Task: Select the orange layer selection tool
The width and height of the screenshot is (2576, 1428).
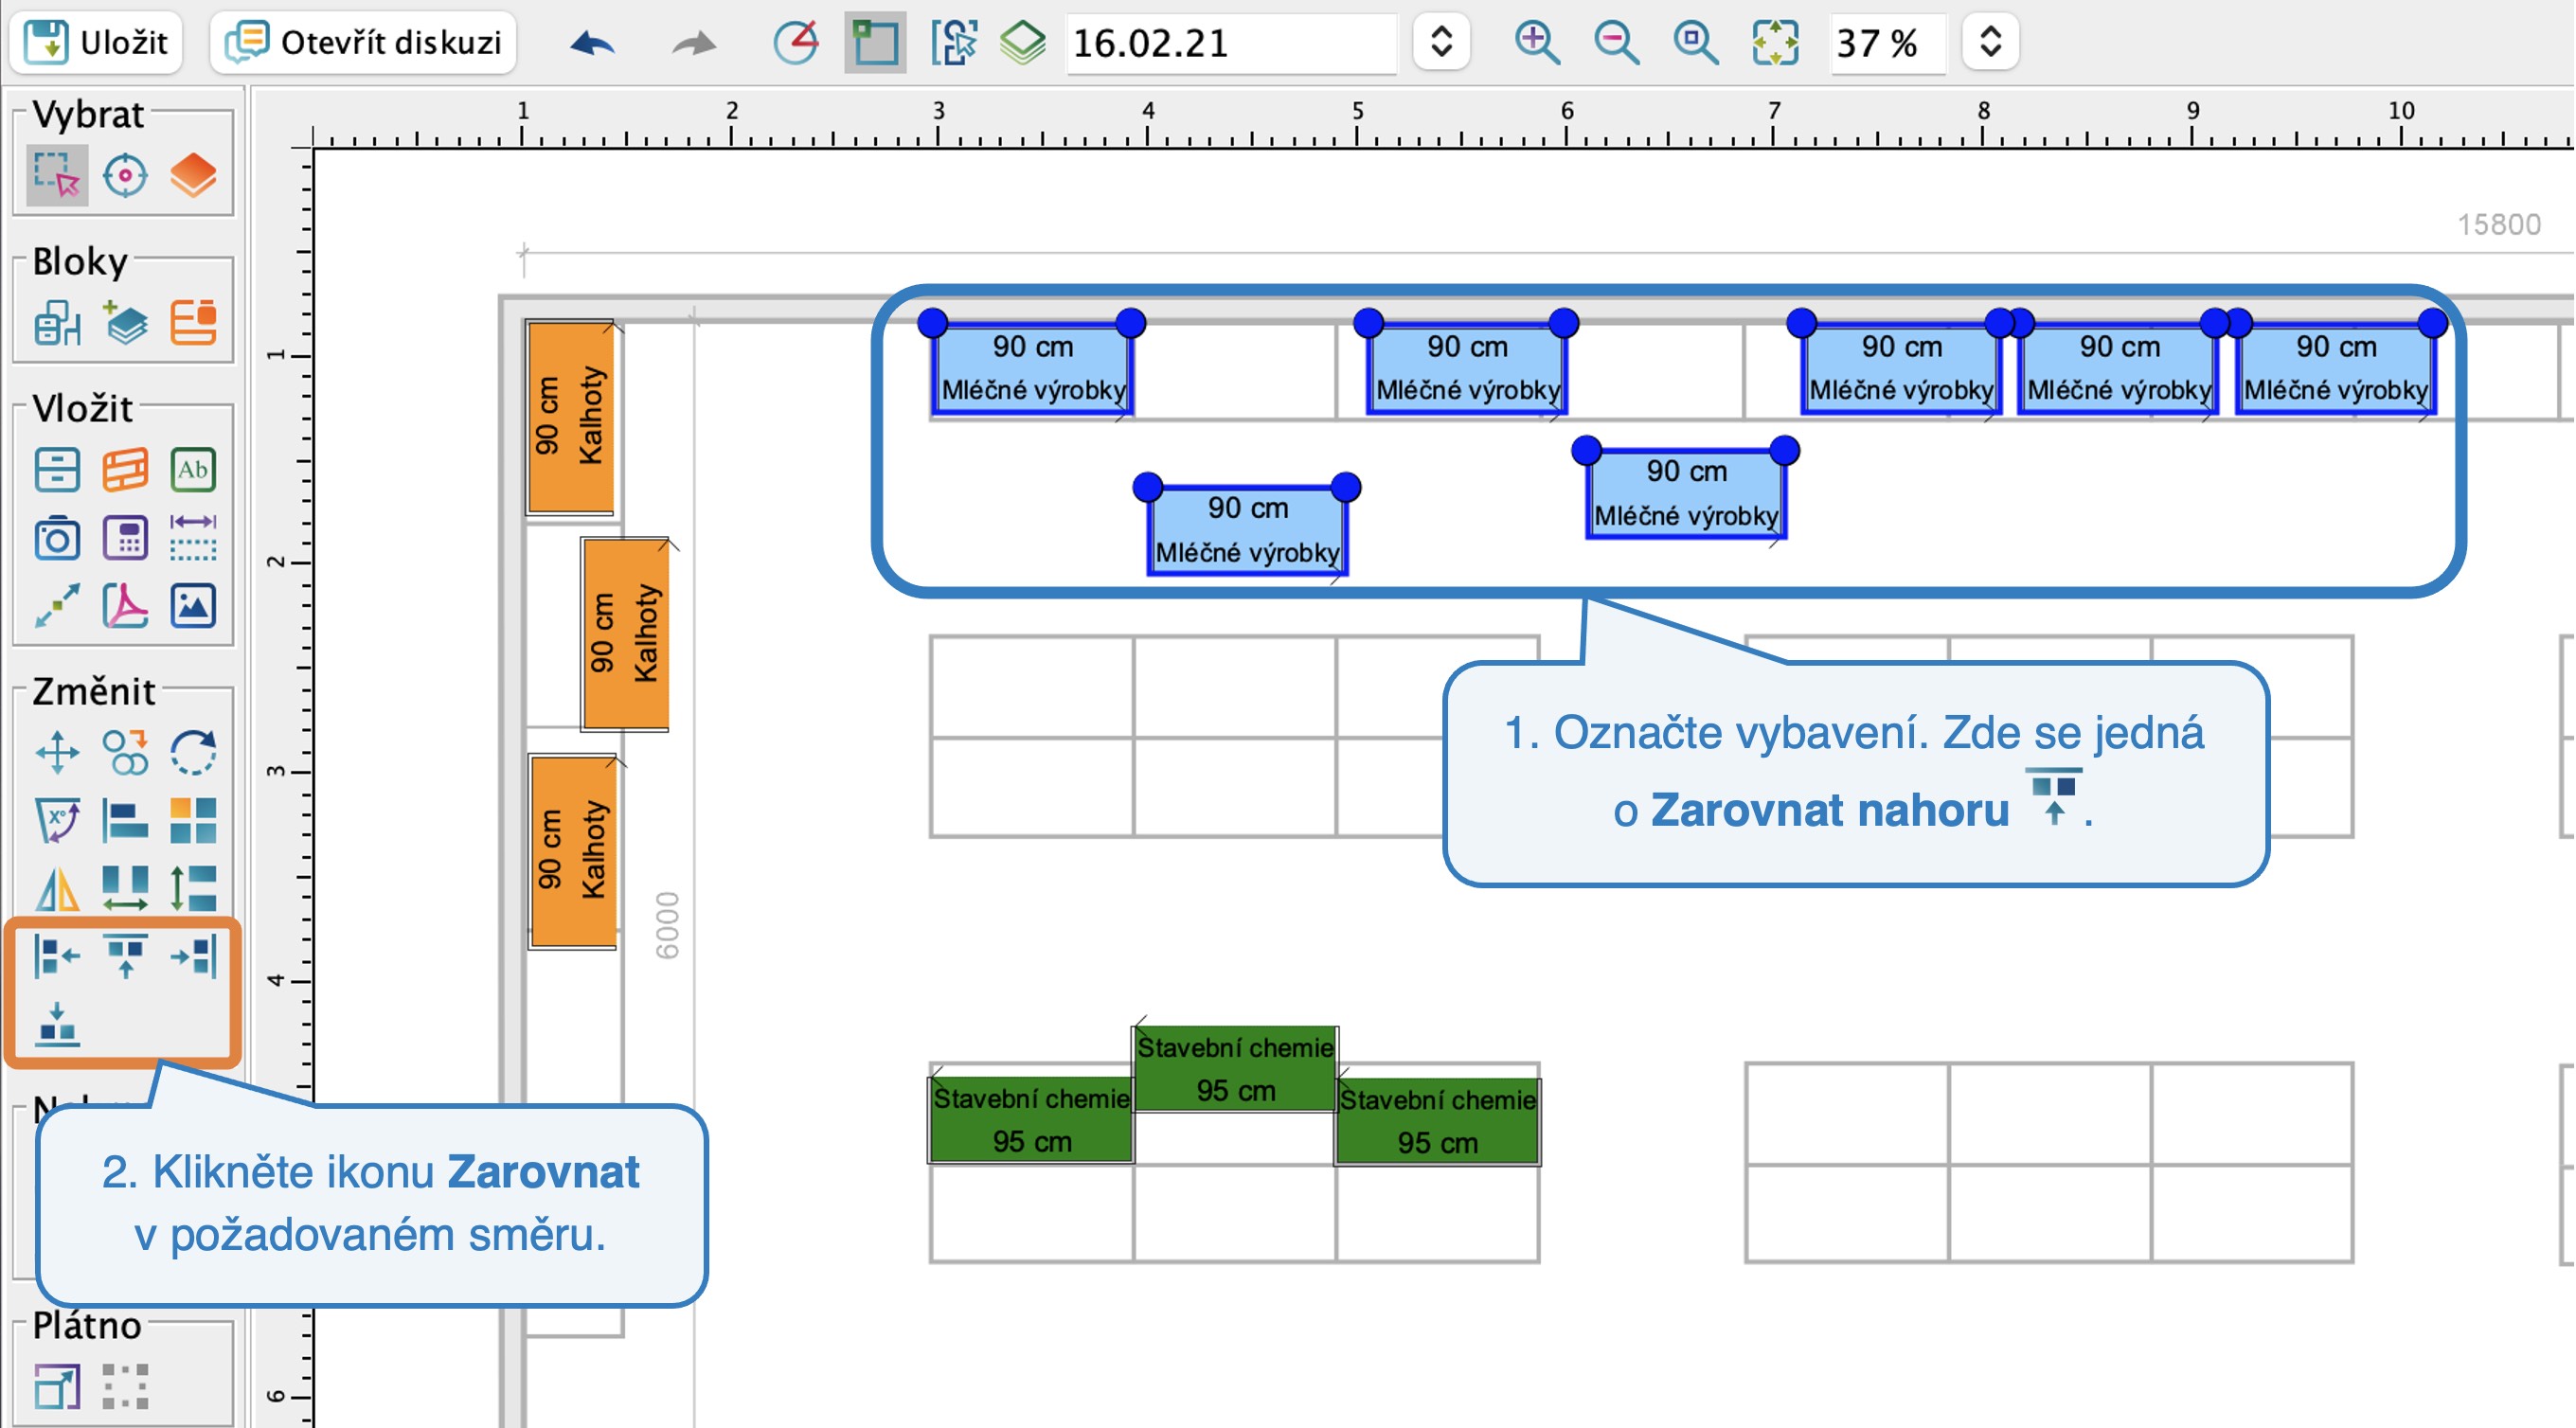Action: (x=193, y=175)
